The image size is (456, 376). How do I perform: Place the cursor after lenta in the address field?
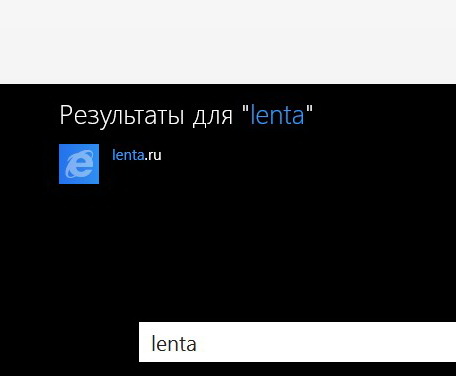pyautogui.click(x=197, y=344)
